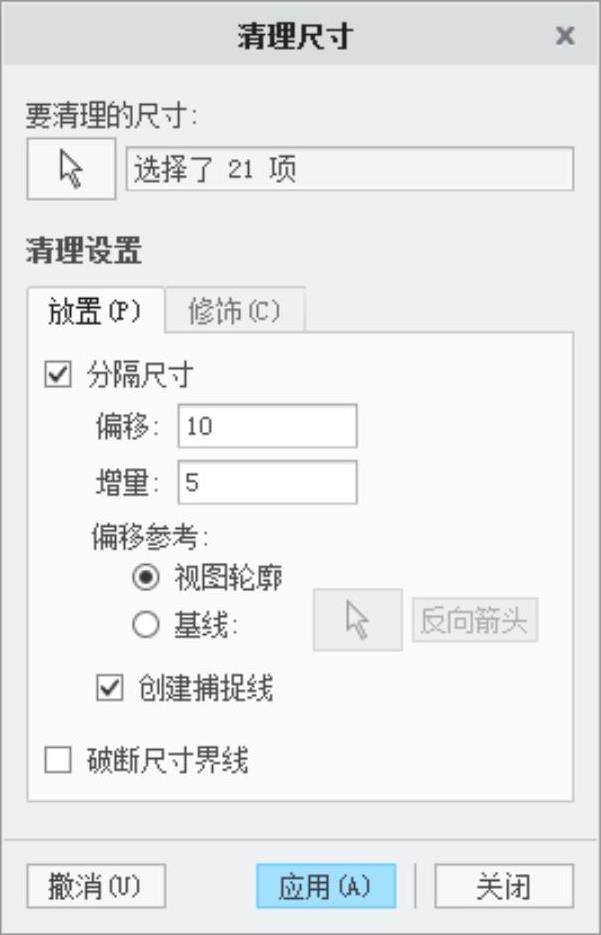Click the 偏移 value input field
Image resolution: width=601 pixels, height=935 pixels.
pos(267,426)
